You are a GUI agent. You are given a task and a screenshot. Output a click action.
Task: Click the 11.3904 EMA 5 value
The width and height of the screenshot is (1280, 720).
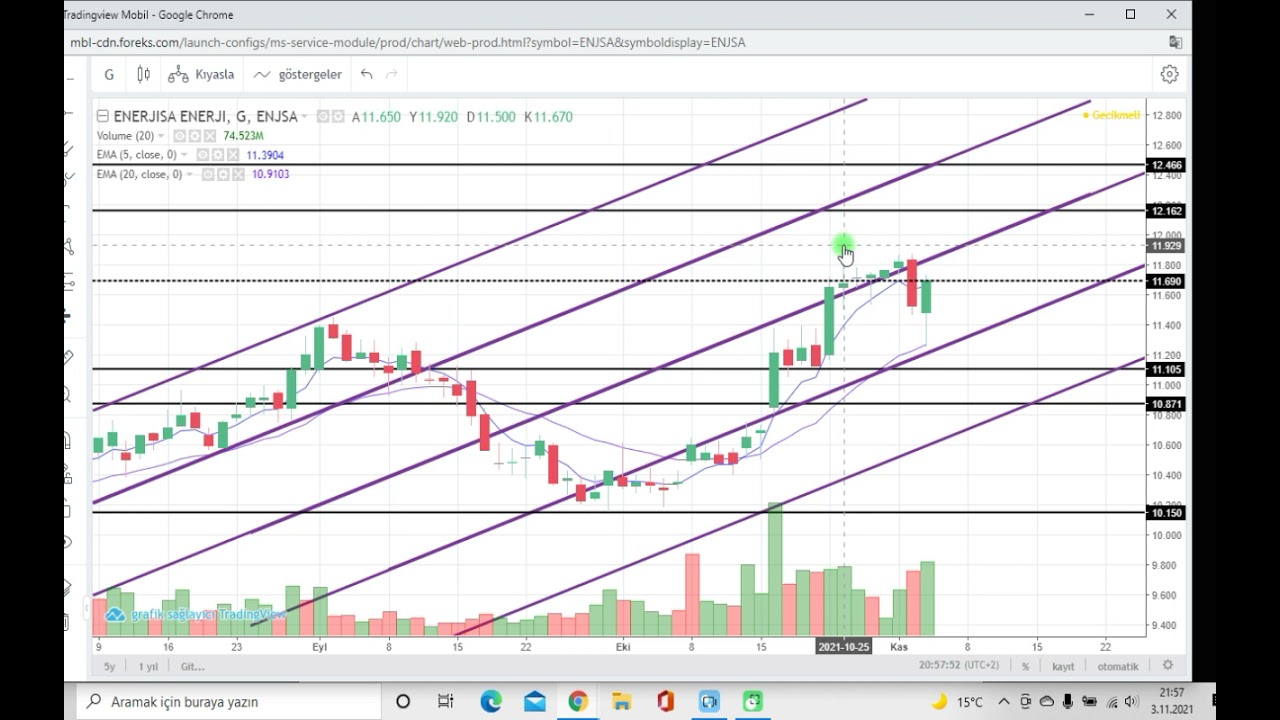[265, 155]
